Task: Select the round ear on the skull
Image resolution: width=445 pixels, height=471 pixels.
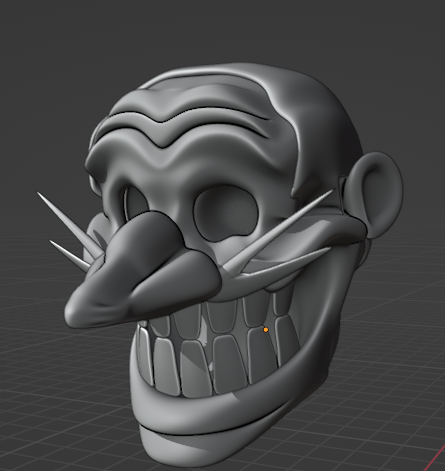Action: click(375, 195)
